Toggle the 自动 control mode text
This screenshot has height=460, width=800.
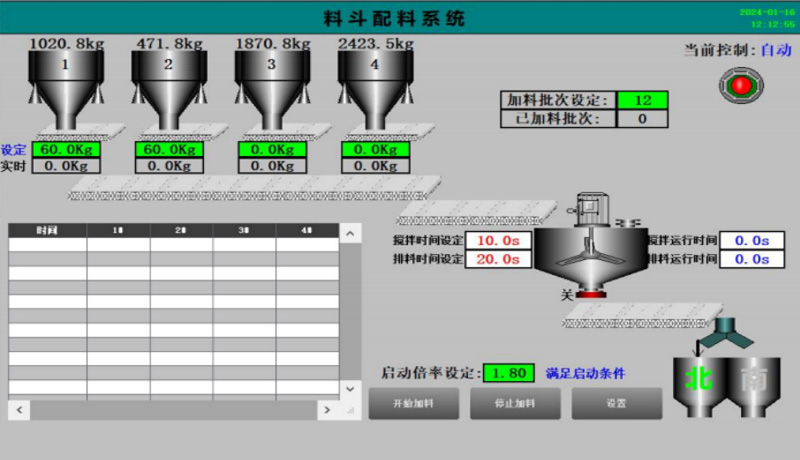pyautogui.click(x=776, y=49)
